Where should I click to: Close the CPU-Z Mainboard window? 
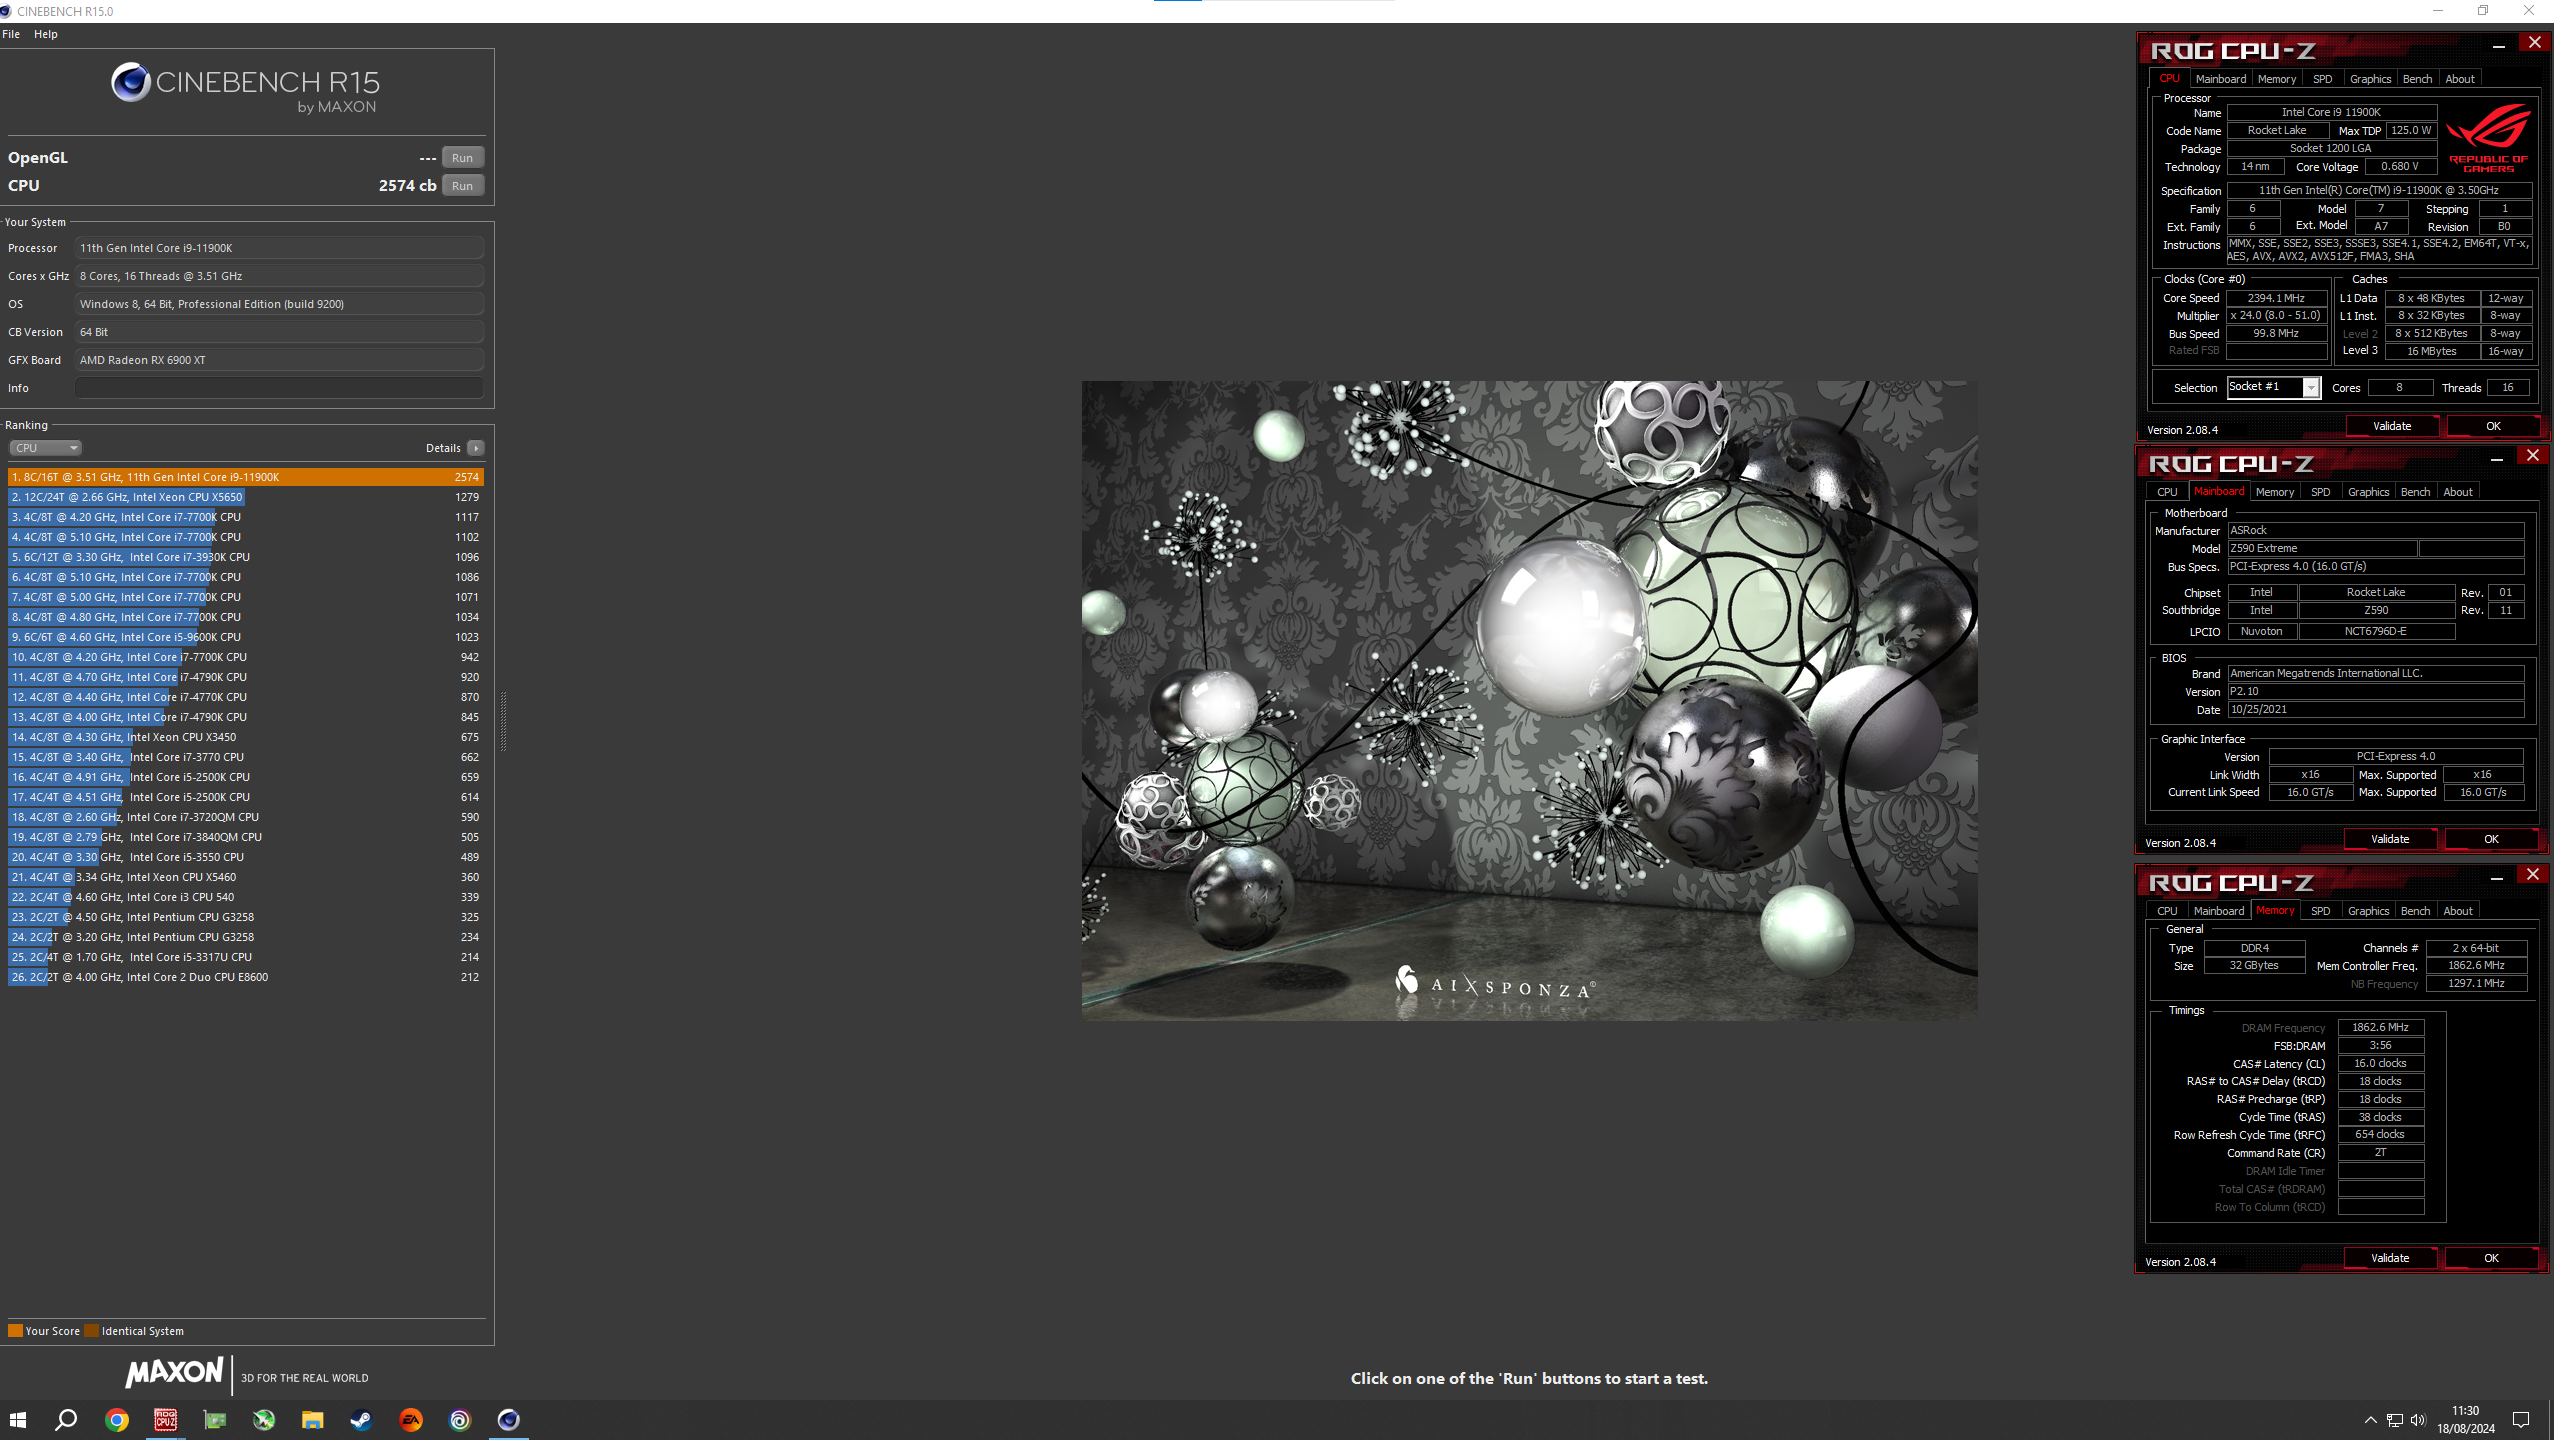point(2532,456)
